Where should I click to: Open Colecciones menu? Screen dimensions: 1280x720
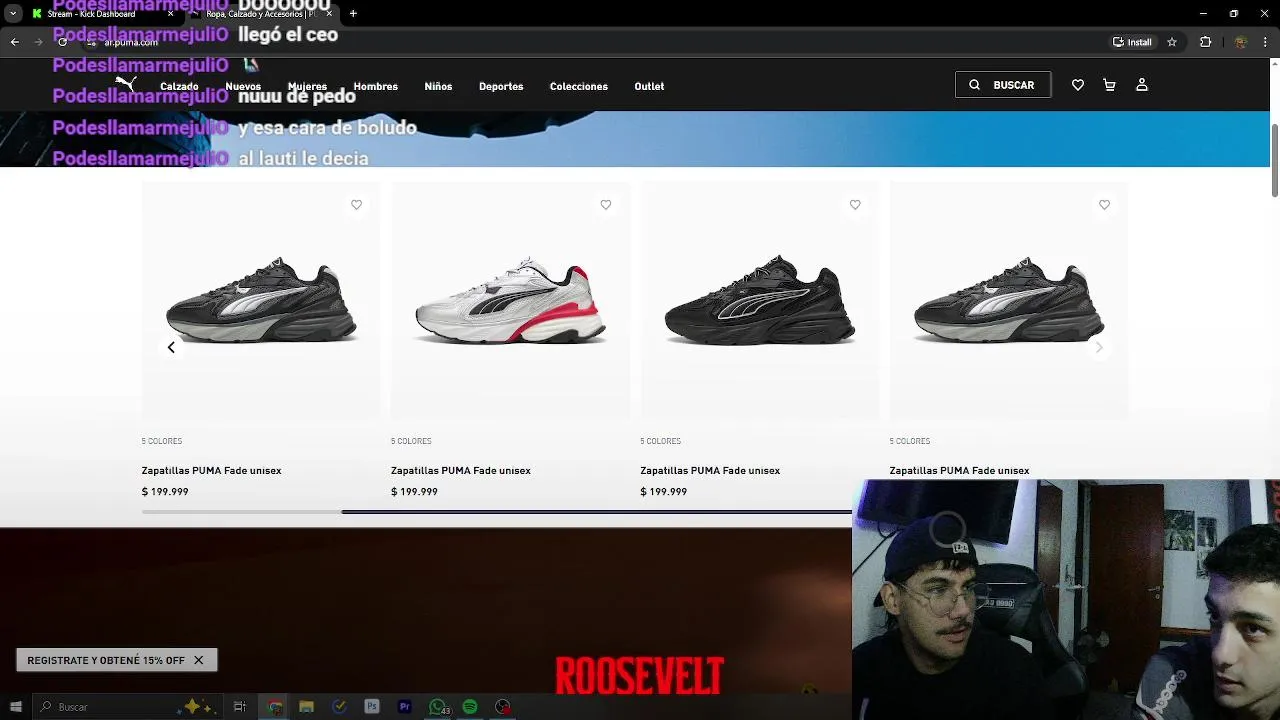(579, 86)
